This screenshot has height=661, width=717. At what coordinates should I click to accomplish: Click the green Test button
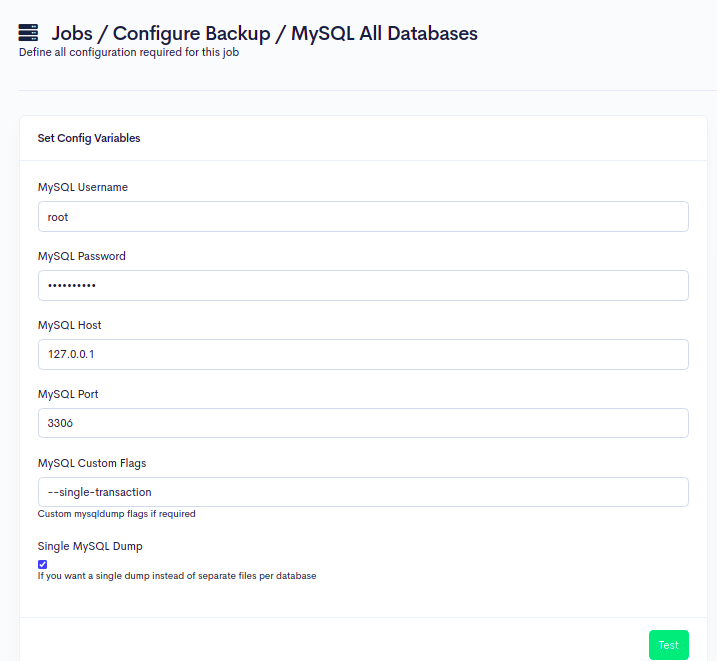click(x=669, y=645)
